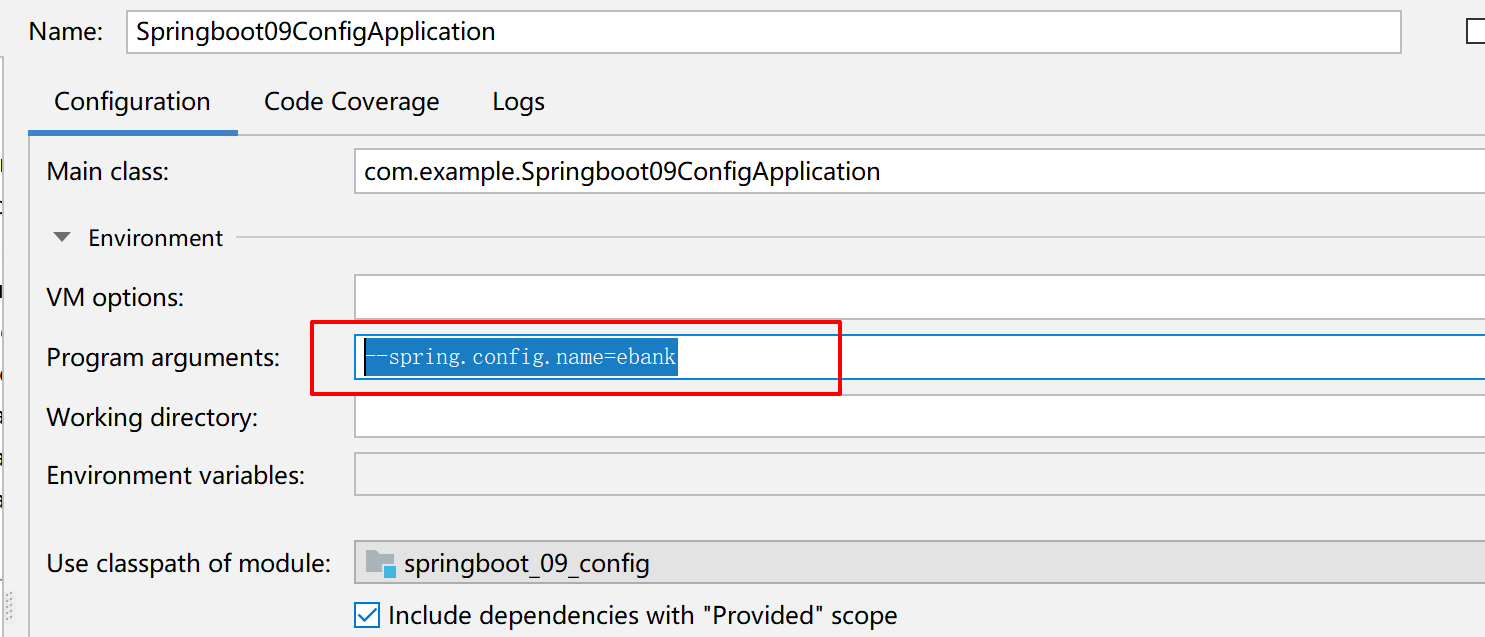Click the "Environment" section header text
1485x637 pixels.
pos(156,238)
